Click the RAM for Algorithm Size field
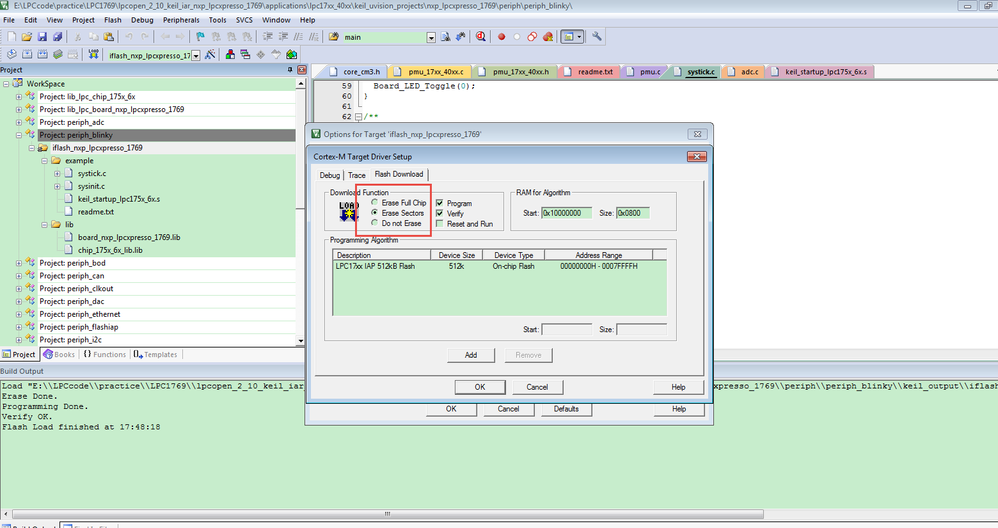The height and width of the screenshot is (528, 998). 633,213
